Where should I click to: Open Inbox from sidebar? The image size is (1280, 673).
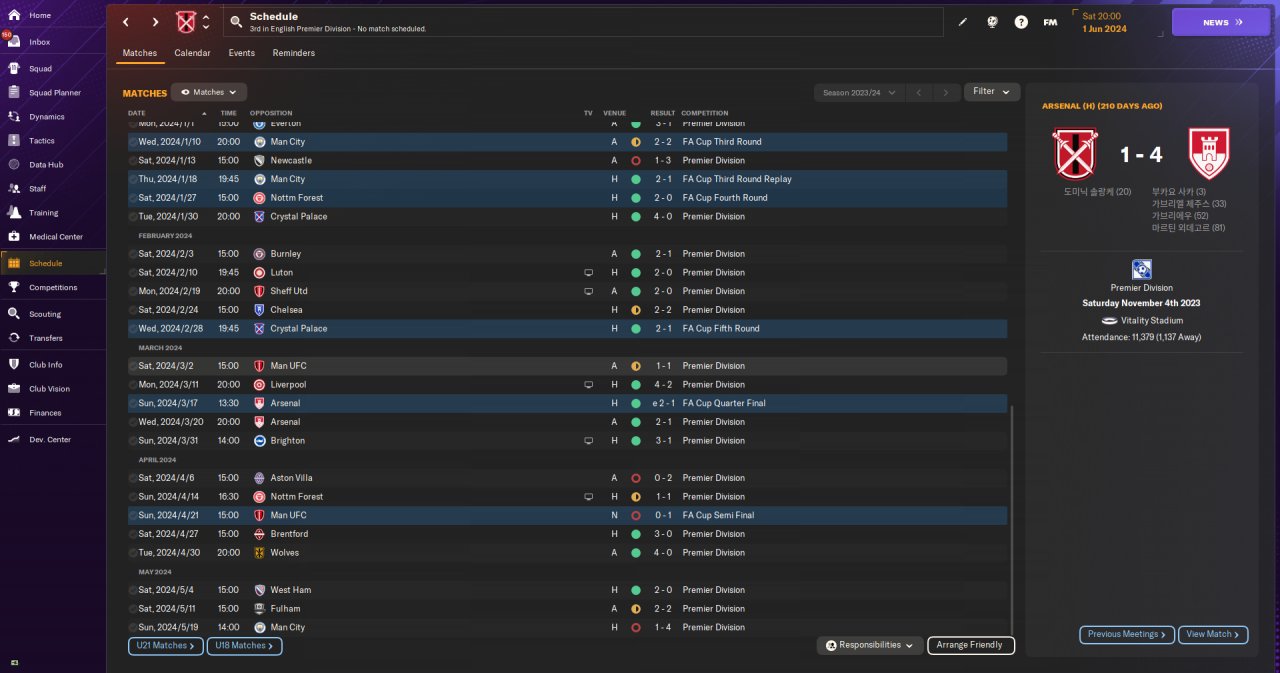[14, 42]
